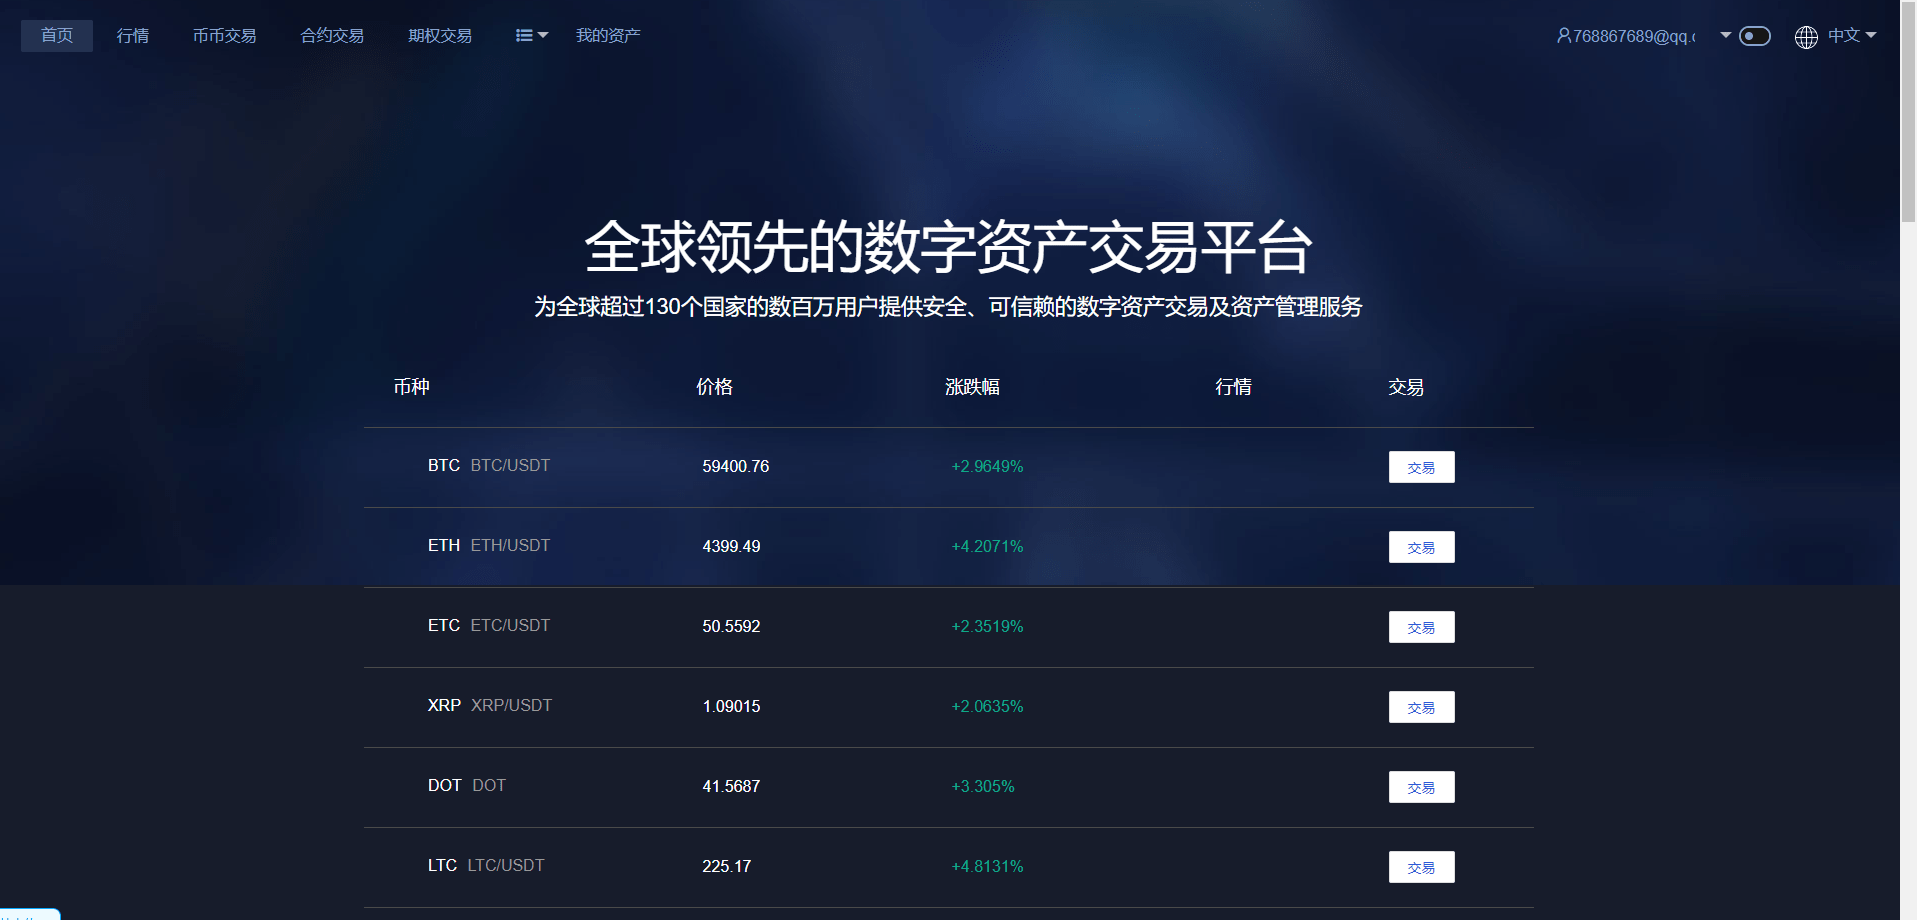Toggle the dark mode switch

tap(1755, 36)
